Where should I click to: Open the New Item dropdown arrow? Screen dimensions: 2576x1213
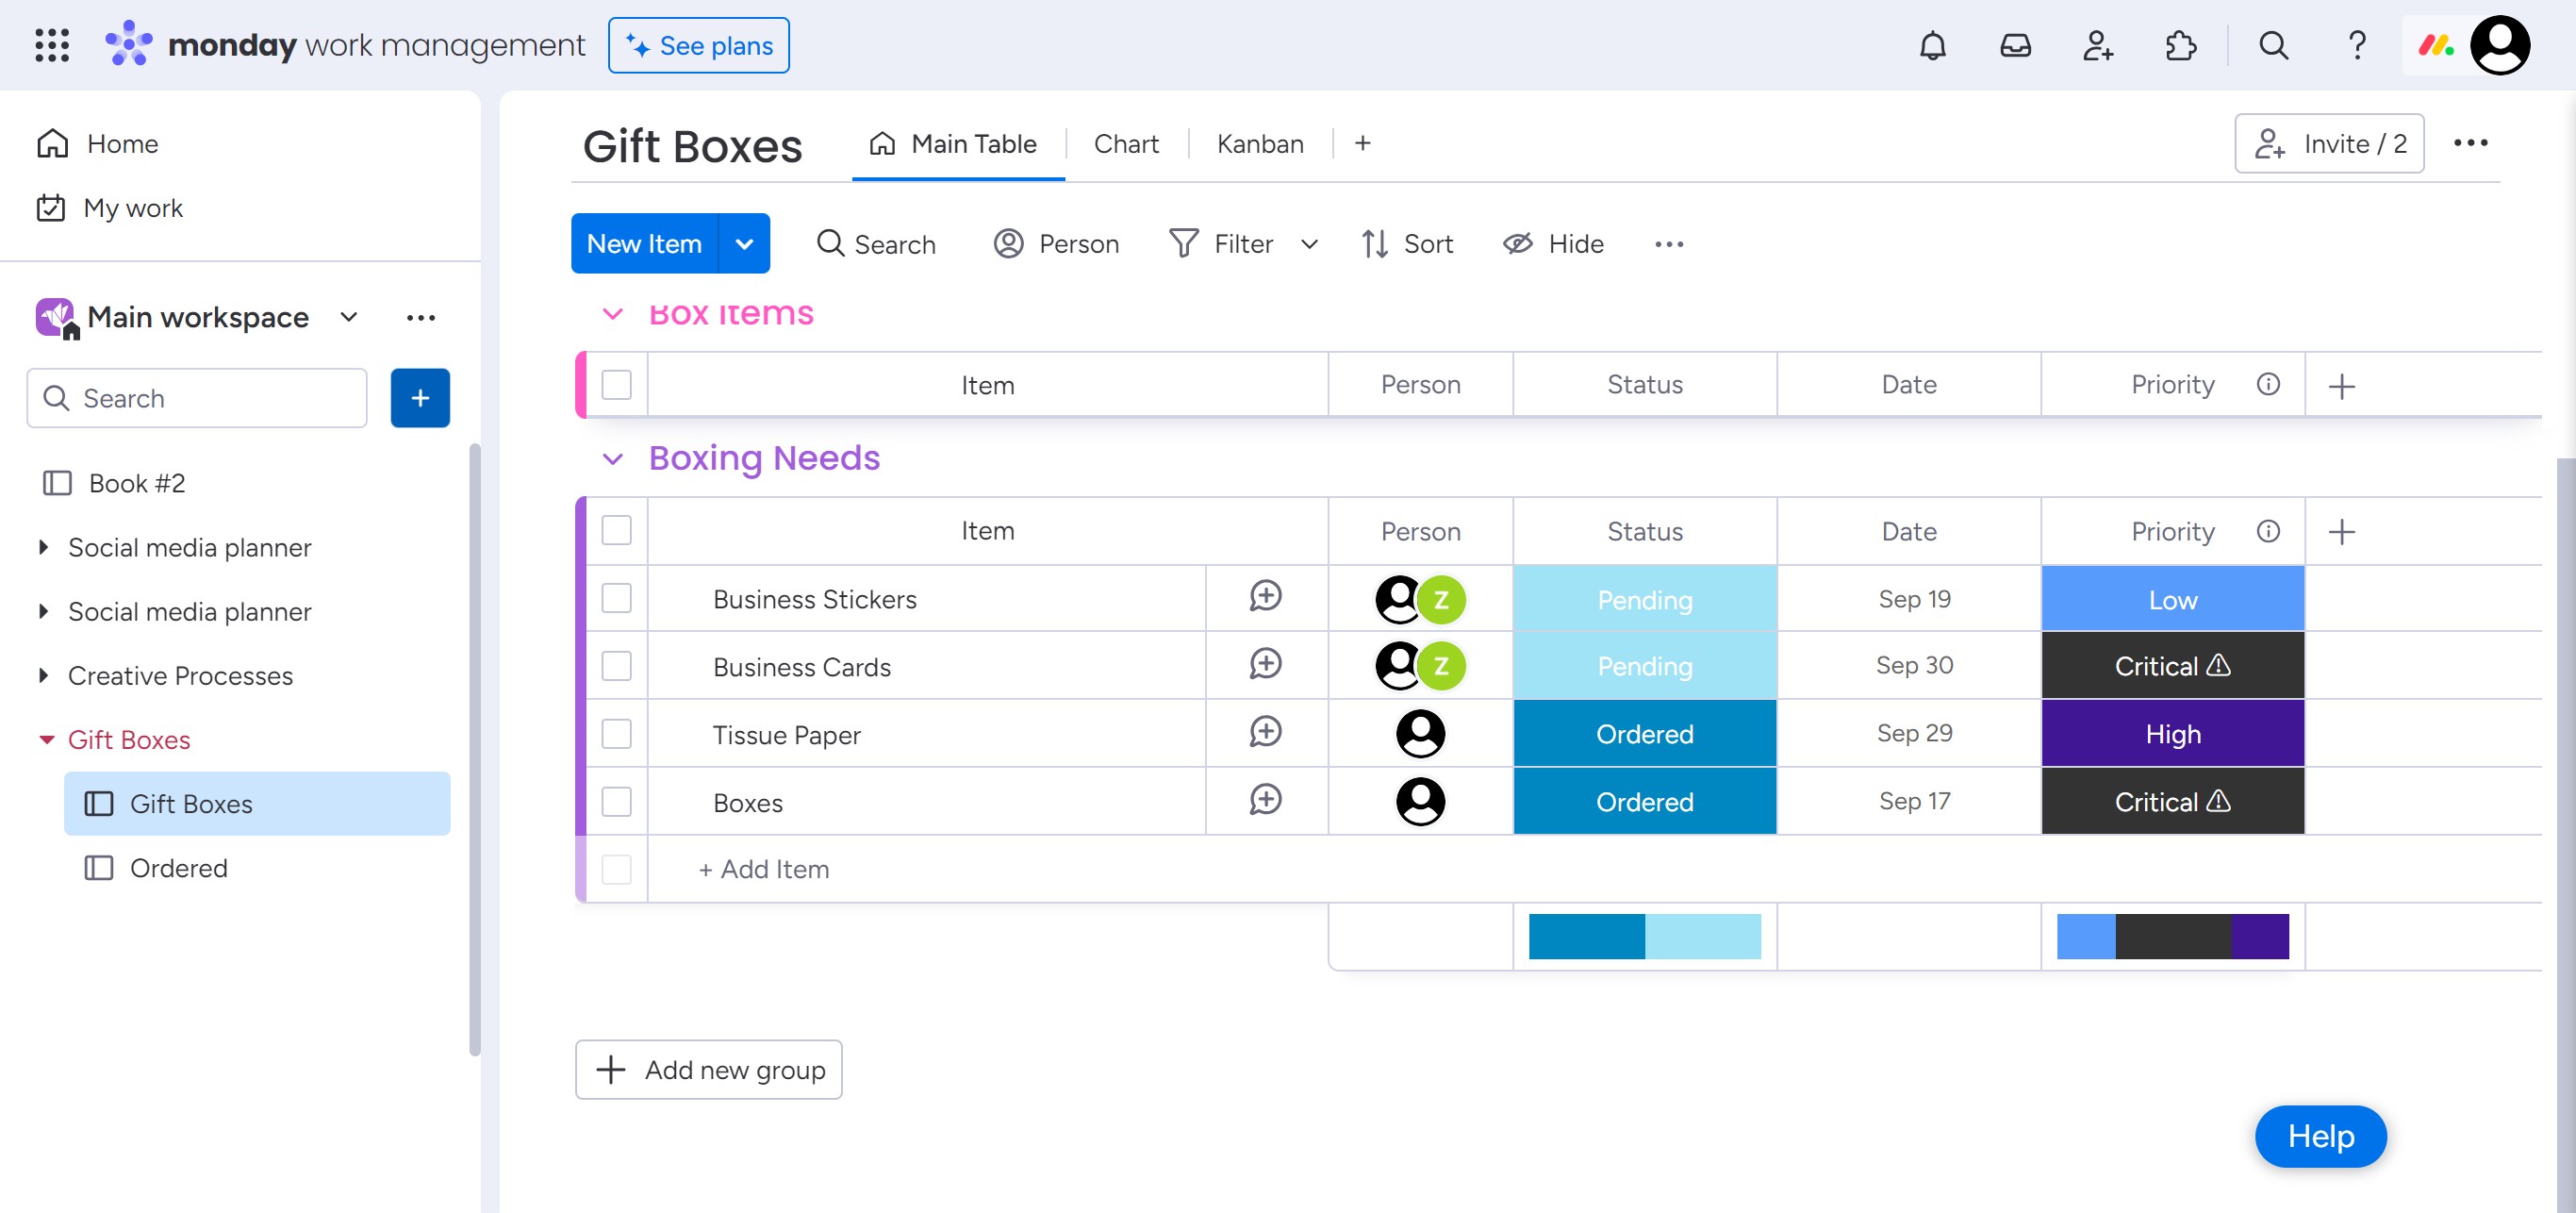744,244
